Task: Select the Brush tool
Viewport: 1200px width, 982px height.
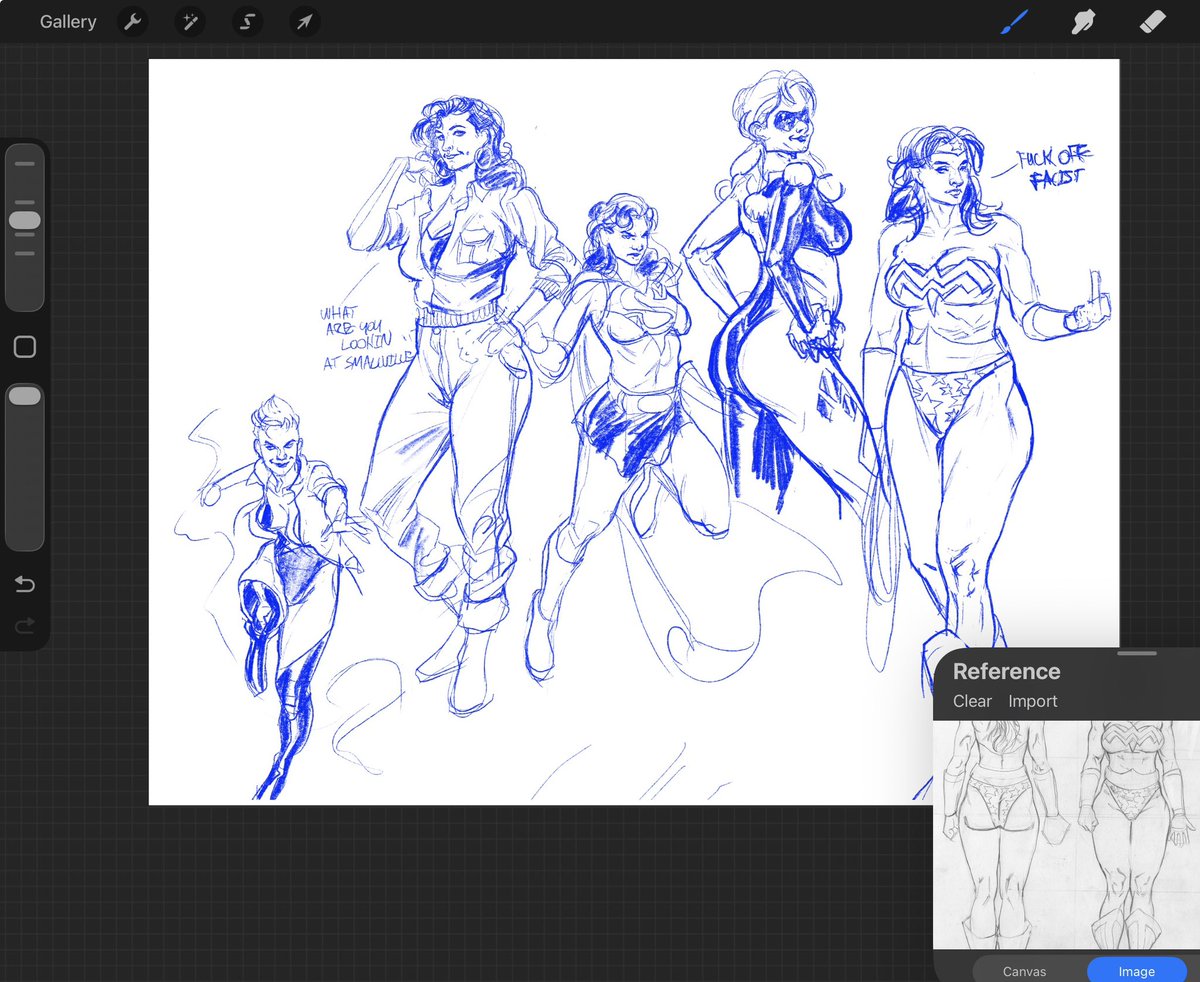Action: (x=1013, y=21)
